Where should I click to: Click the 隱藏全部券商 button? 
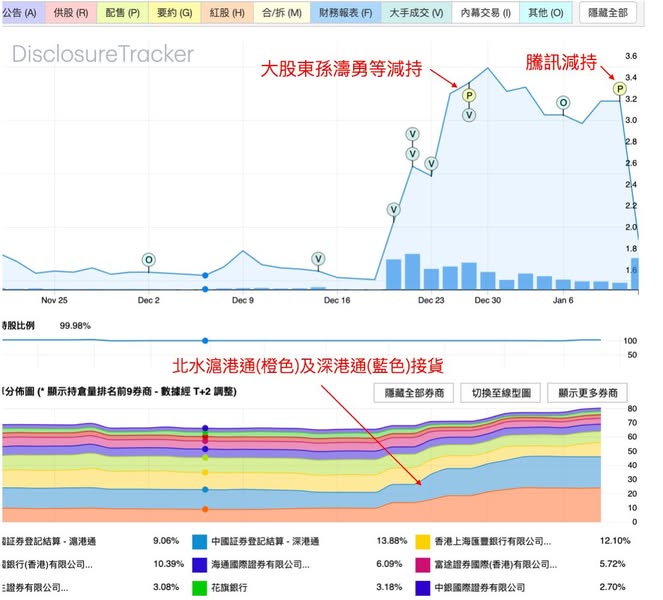pos(414,393)
